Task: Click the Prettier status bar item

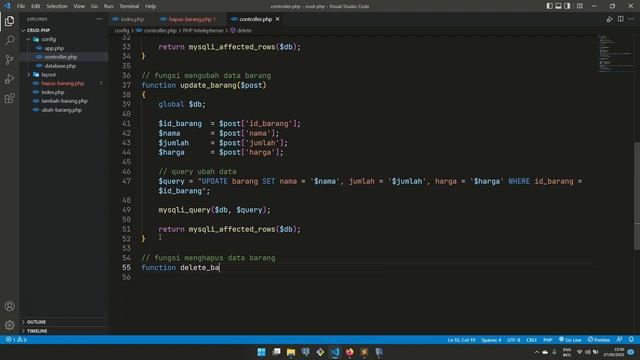Action: click(599, 340)
